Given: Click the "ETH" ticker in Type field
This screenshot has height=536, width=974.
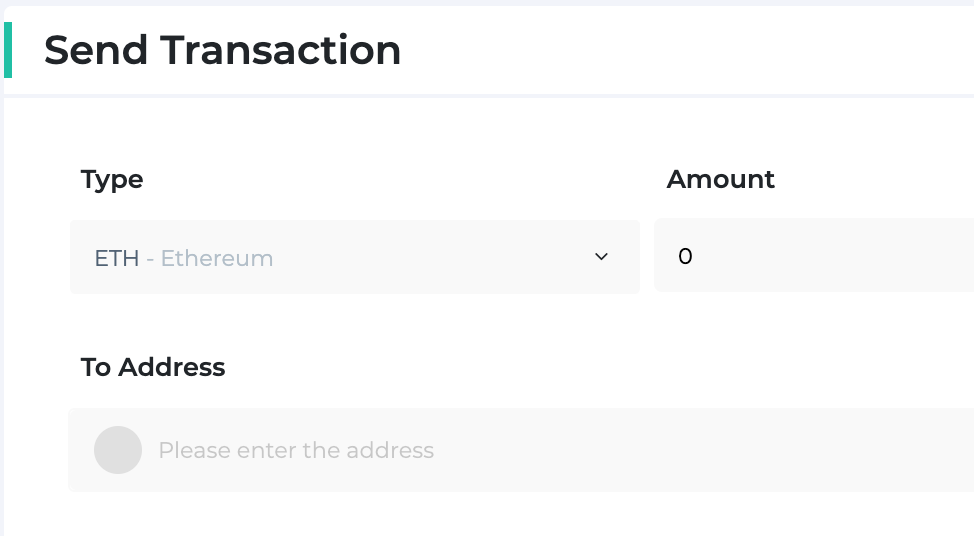Looking at the screenshot, I should click(x=117, y=258).
